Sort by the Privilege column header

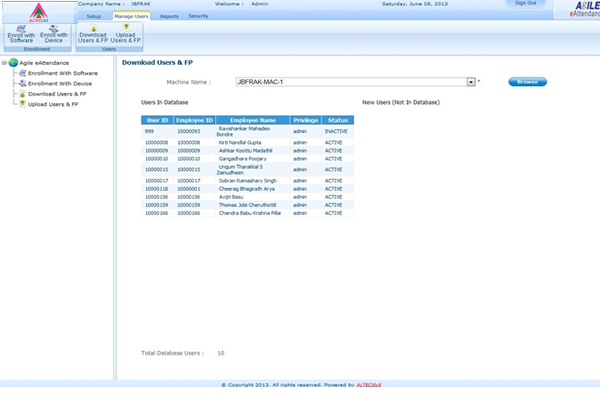306,120
